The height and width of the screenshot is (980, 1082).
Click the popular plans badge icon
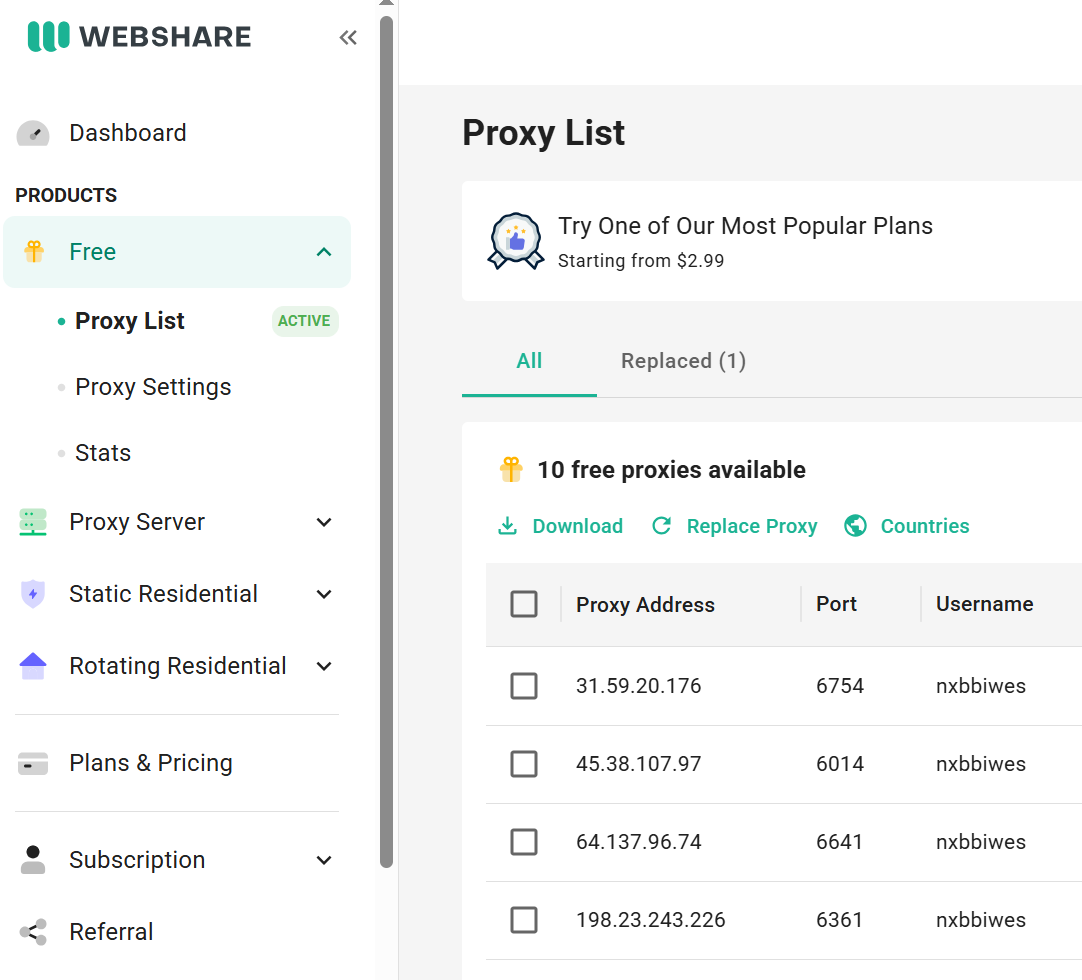(x=516, y=241)
